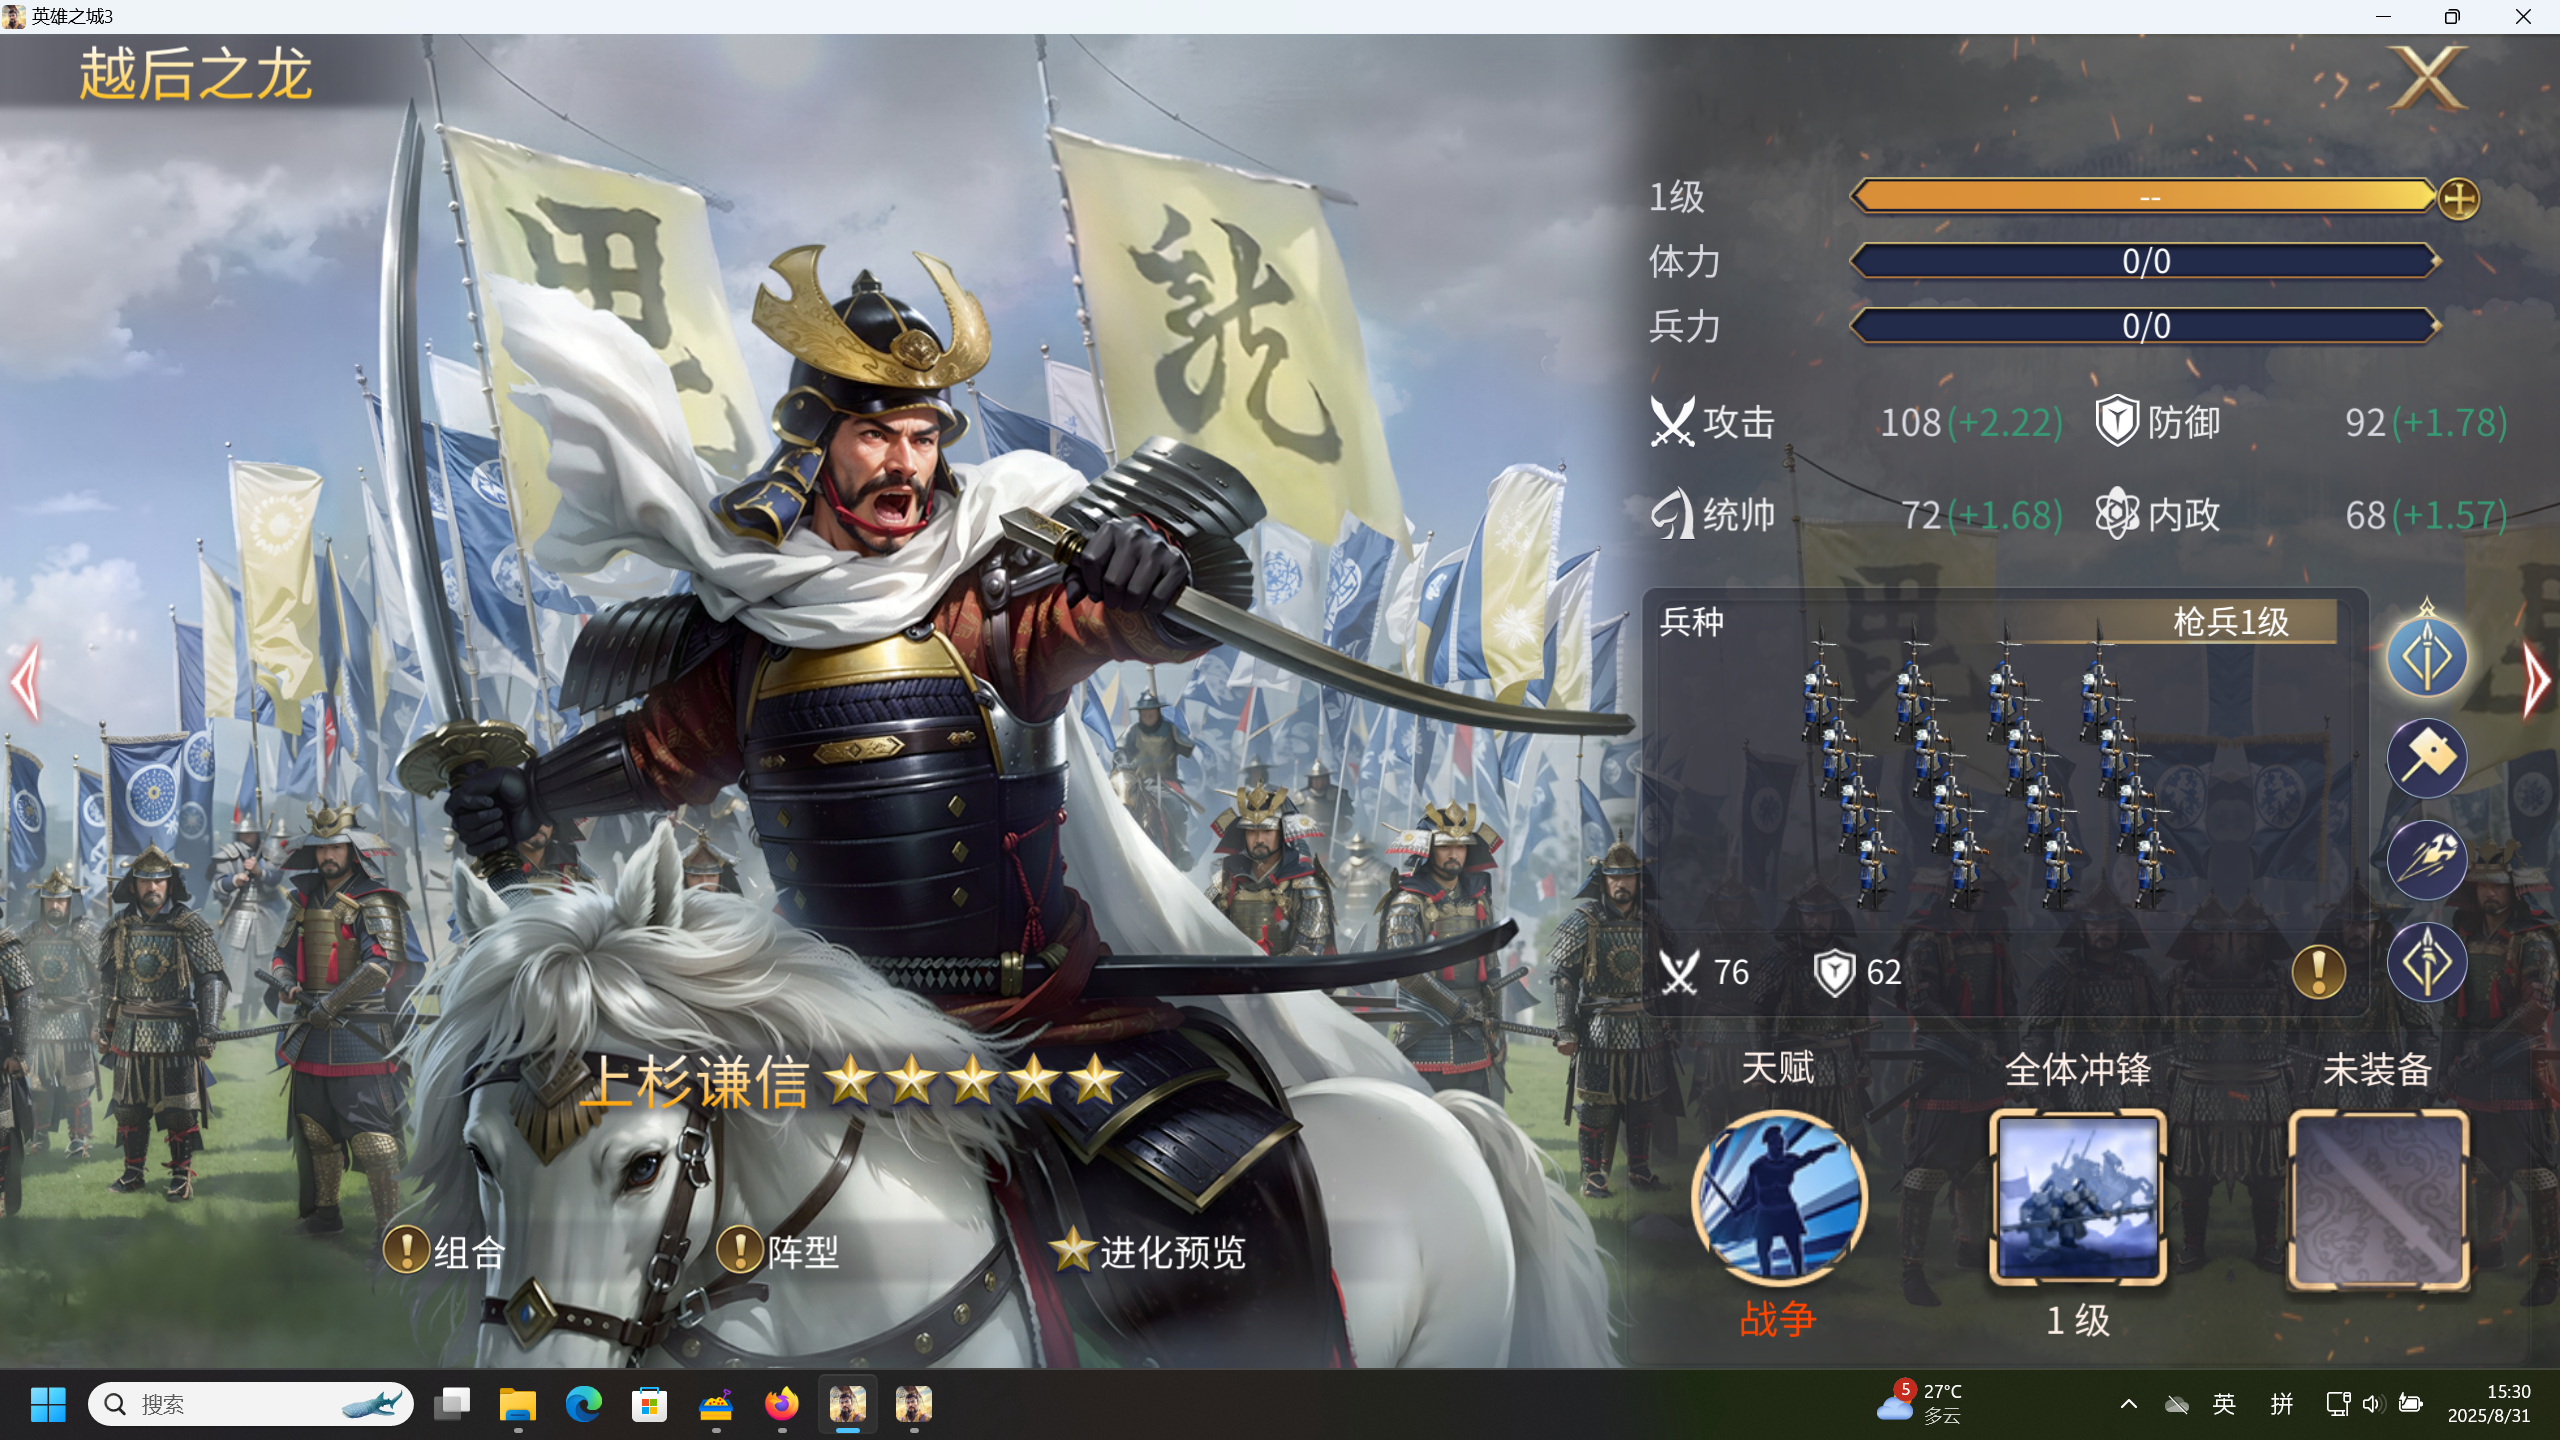Go to next hero with right red arrow

[2535, 682]
